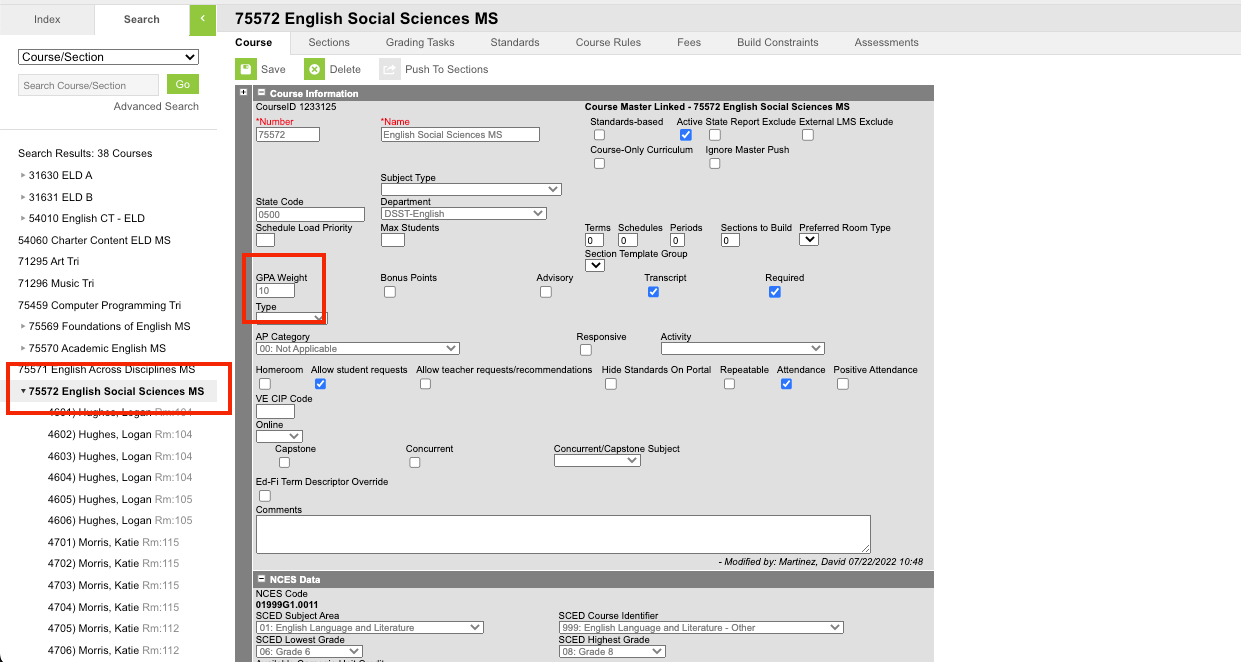Collapse the 75572 English Social Sciences MS node
1241x662 pixels.
(x=23, y=391)
